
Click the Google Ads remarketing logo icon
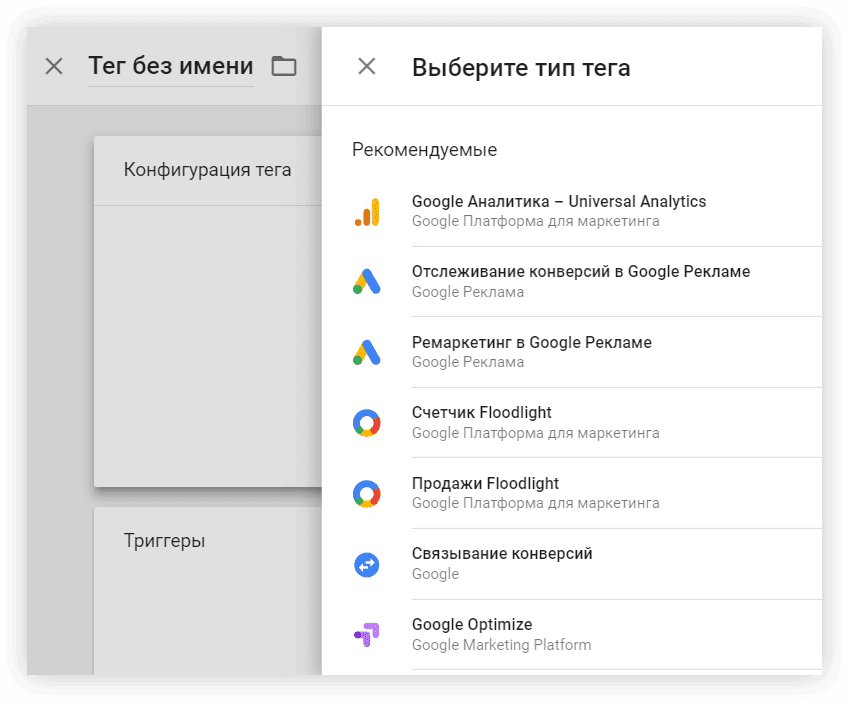click(367, 352)
